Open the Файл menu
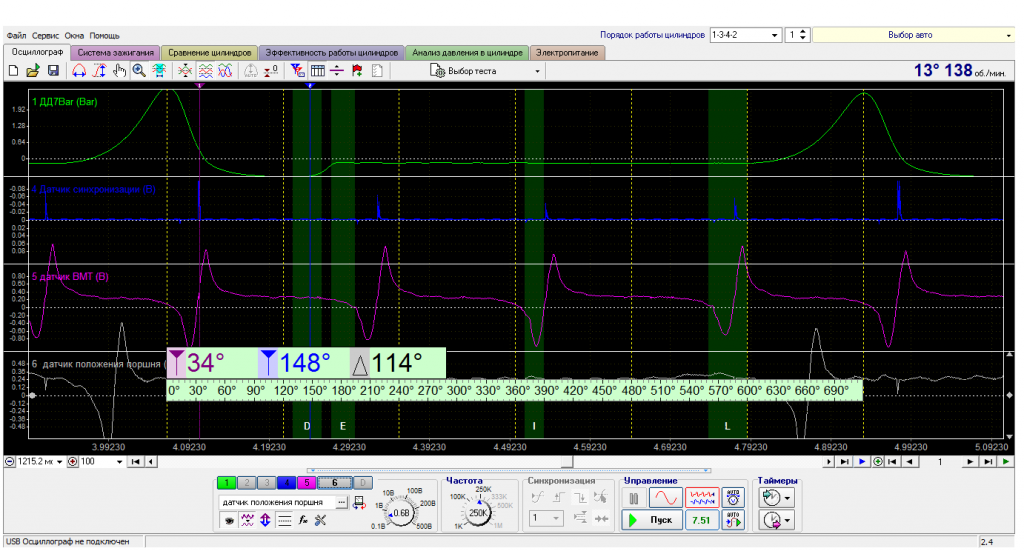The height and width of the screenshot is (551, 1024). [x=16, y=35]
